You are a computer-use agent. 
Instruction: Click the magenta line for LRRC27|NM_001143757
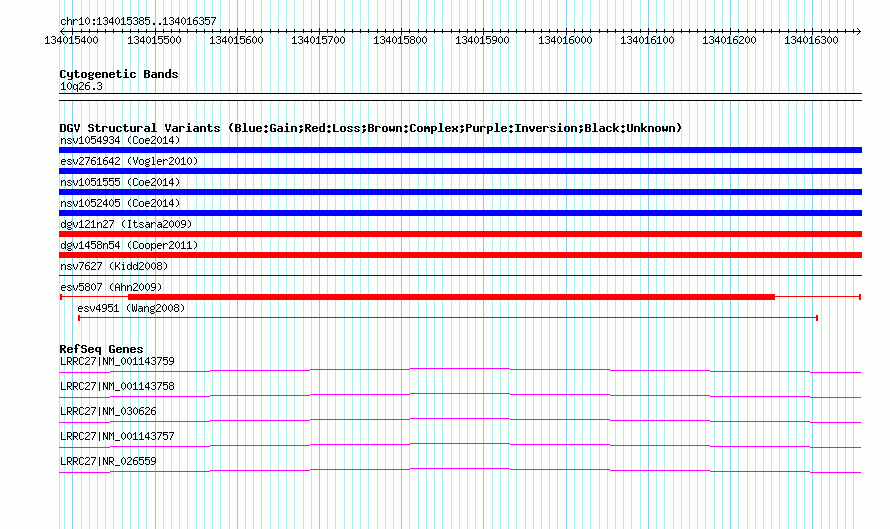click(460, 446)
